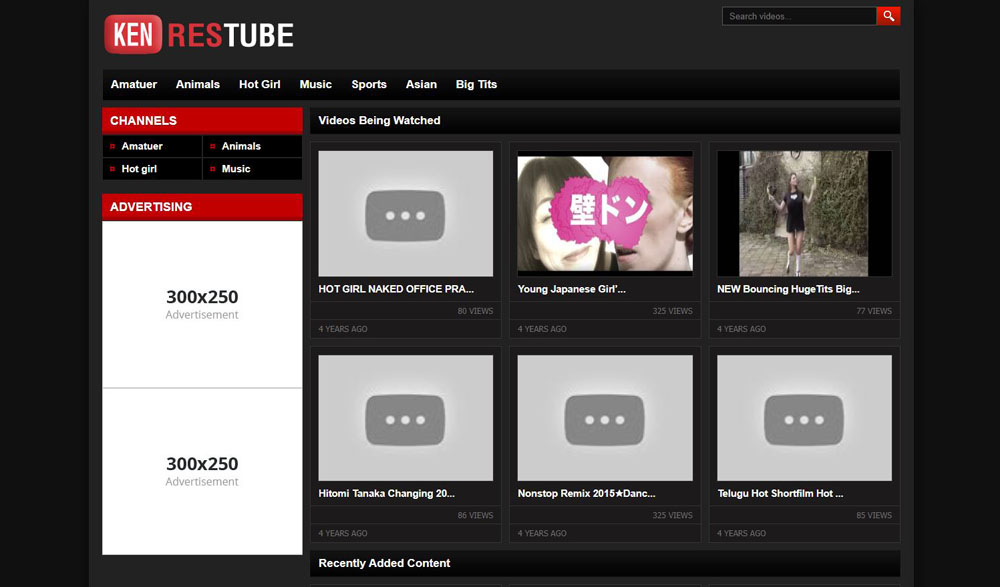Click the CHANNELS sidebar header

coord(202,121)
